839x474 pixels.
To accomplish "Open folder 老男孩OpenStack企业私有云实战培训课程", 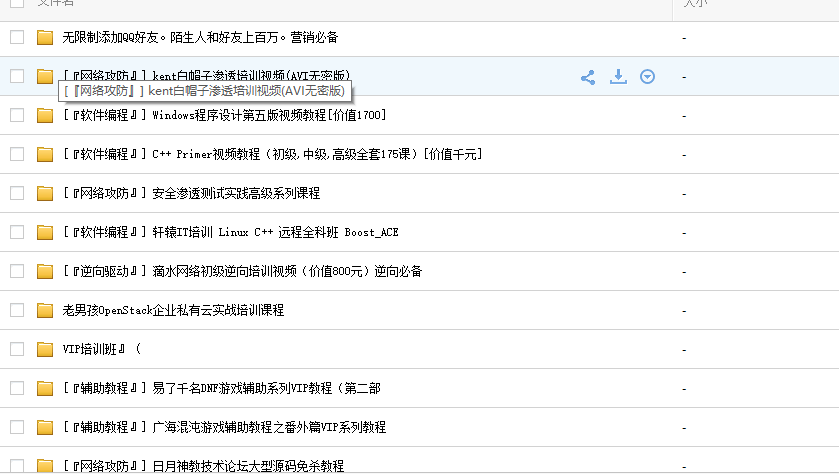I will point(173,310).
